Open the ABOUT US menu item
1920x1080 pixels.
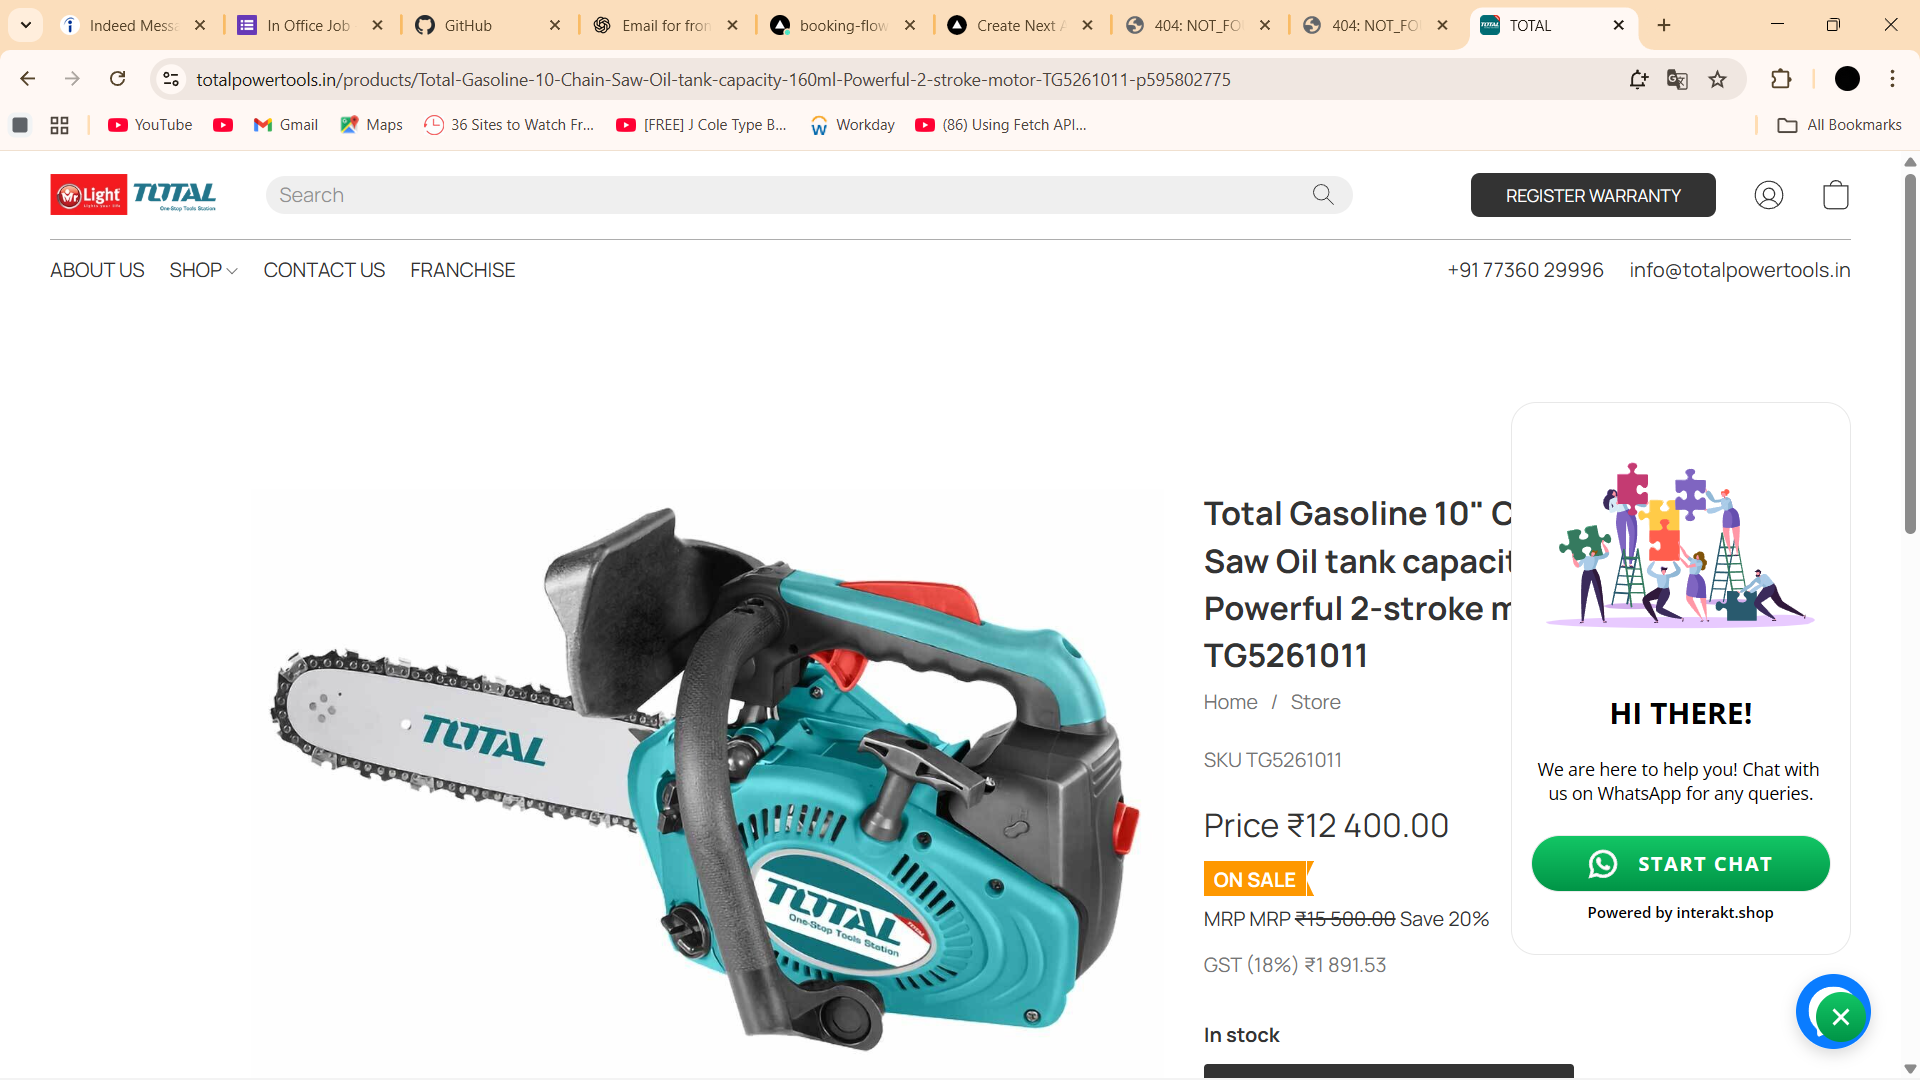97,270
